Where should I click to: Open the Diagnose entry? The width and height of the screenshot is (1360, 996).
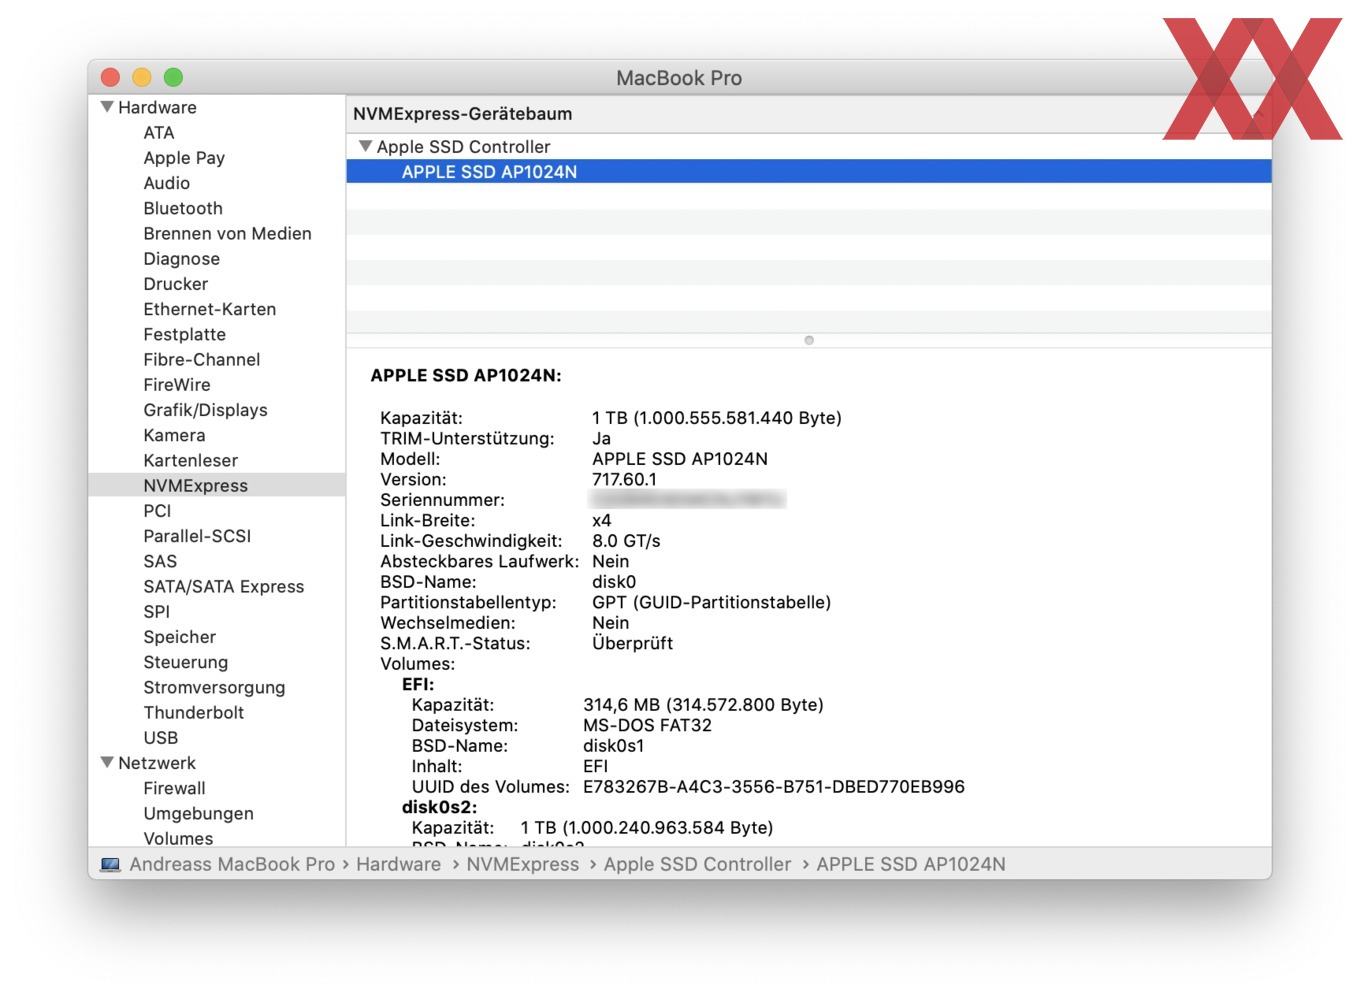point(182,259)
